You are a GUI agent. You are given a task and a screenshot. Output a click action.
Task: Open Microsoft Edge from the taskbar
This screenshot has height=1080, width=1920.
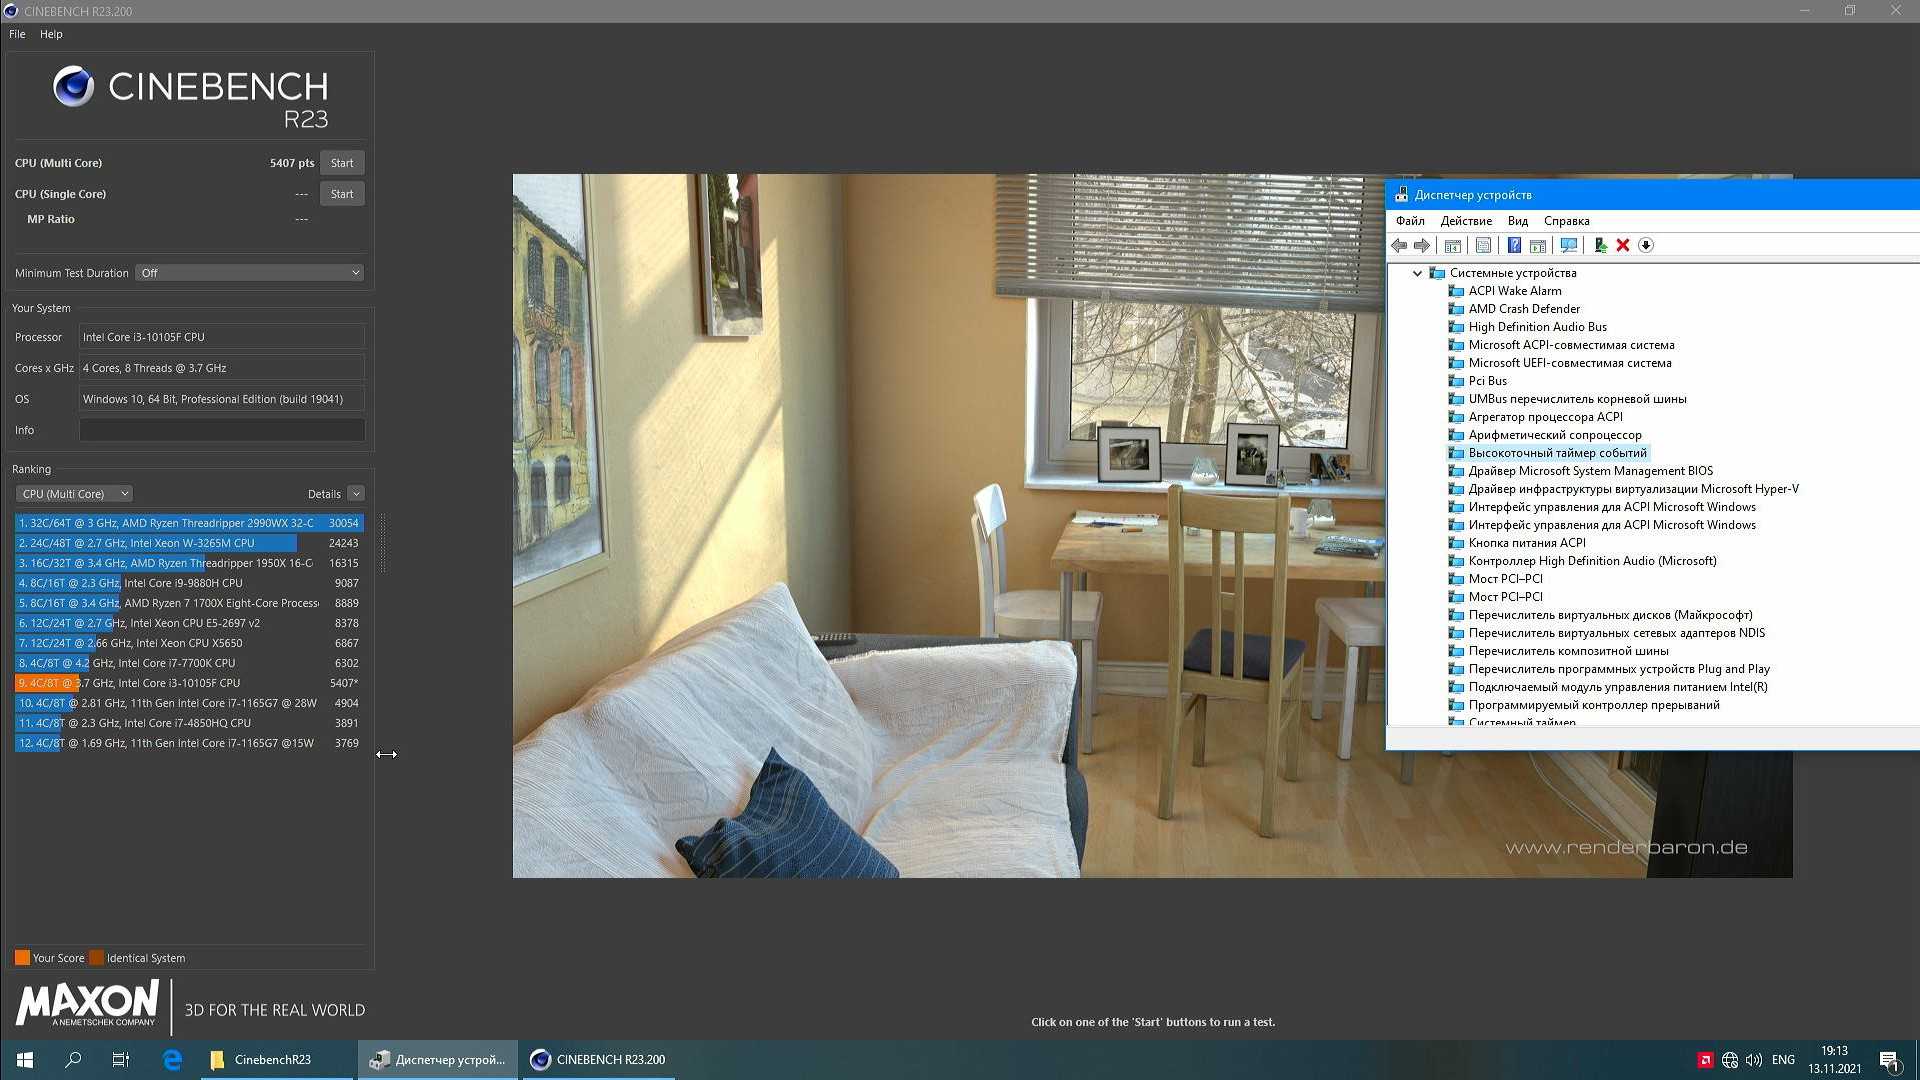click(x=172, y=1060)
